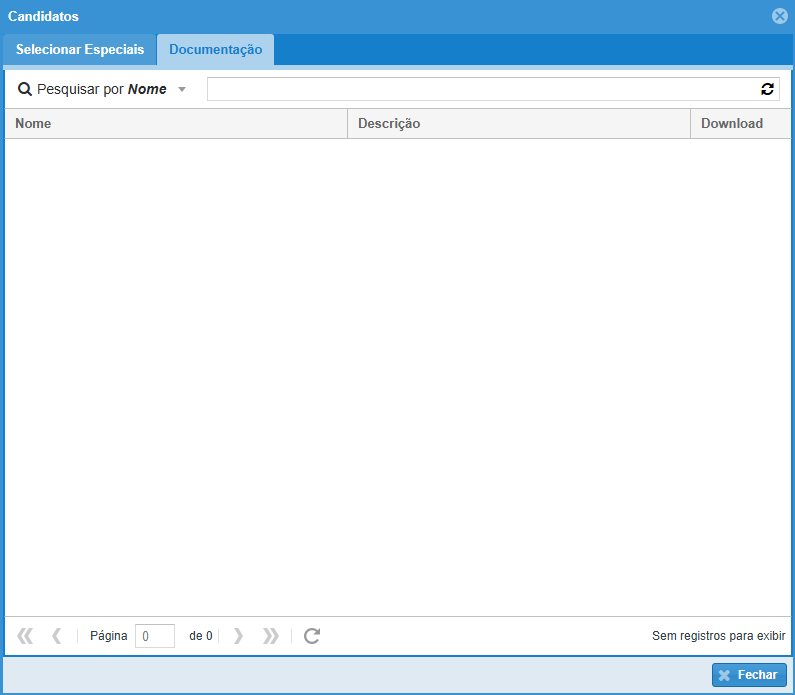Screen dimensions: 795x695
Task: Switch to Selecionar Especiais tab
Action: pyautogui.click(x=80, y=50)
